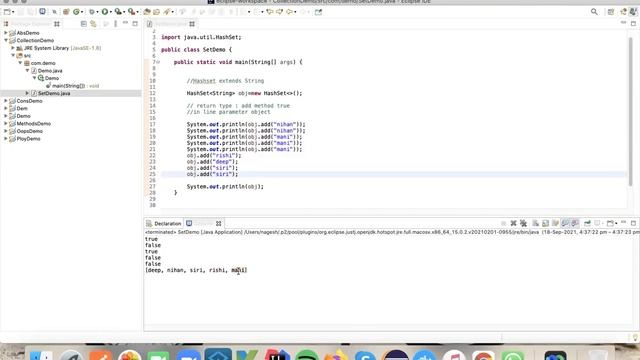Click the Search flashlight toolbar icon
Viewport: 640px width, 360px height.
tap(167, 12)
